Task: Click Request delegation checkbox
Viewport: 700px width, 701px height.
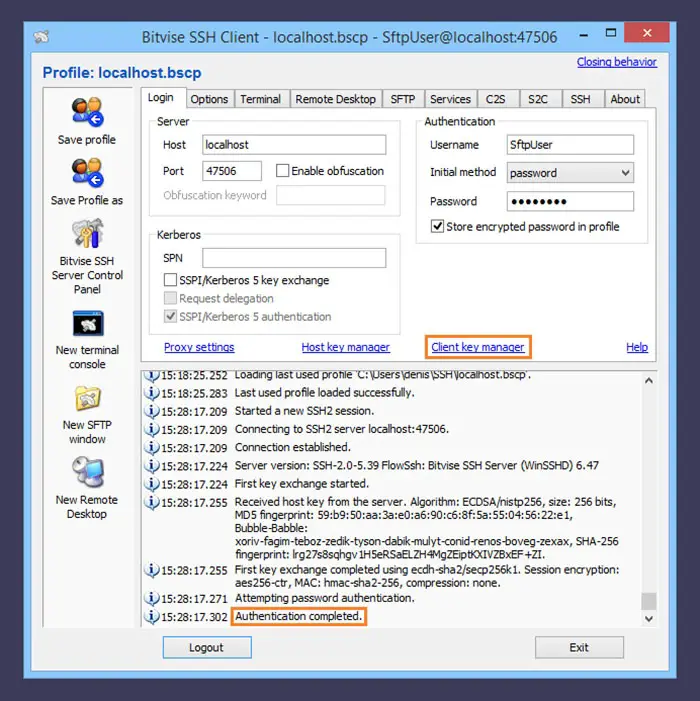Action: point(170,298)
